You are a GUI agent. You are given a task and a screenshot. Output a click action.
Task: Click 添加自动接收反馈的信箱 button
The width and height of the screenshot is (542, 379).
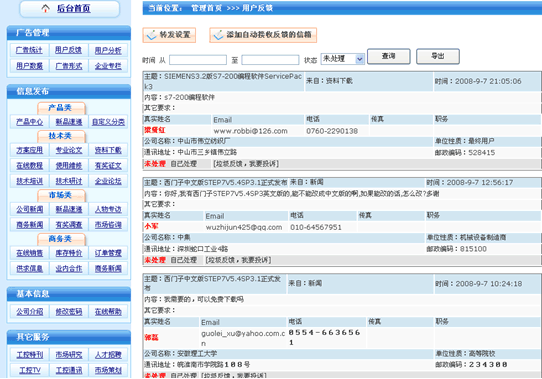(263, 35)
